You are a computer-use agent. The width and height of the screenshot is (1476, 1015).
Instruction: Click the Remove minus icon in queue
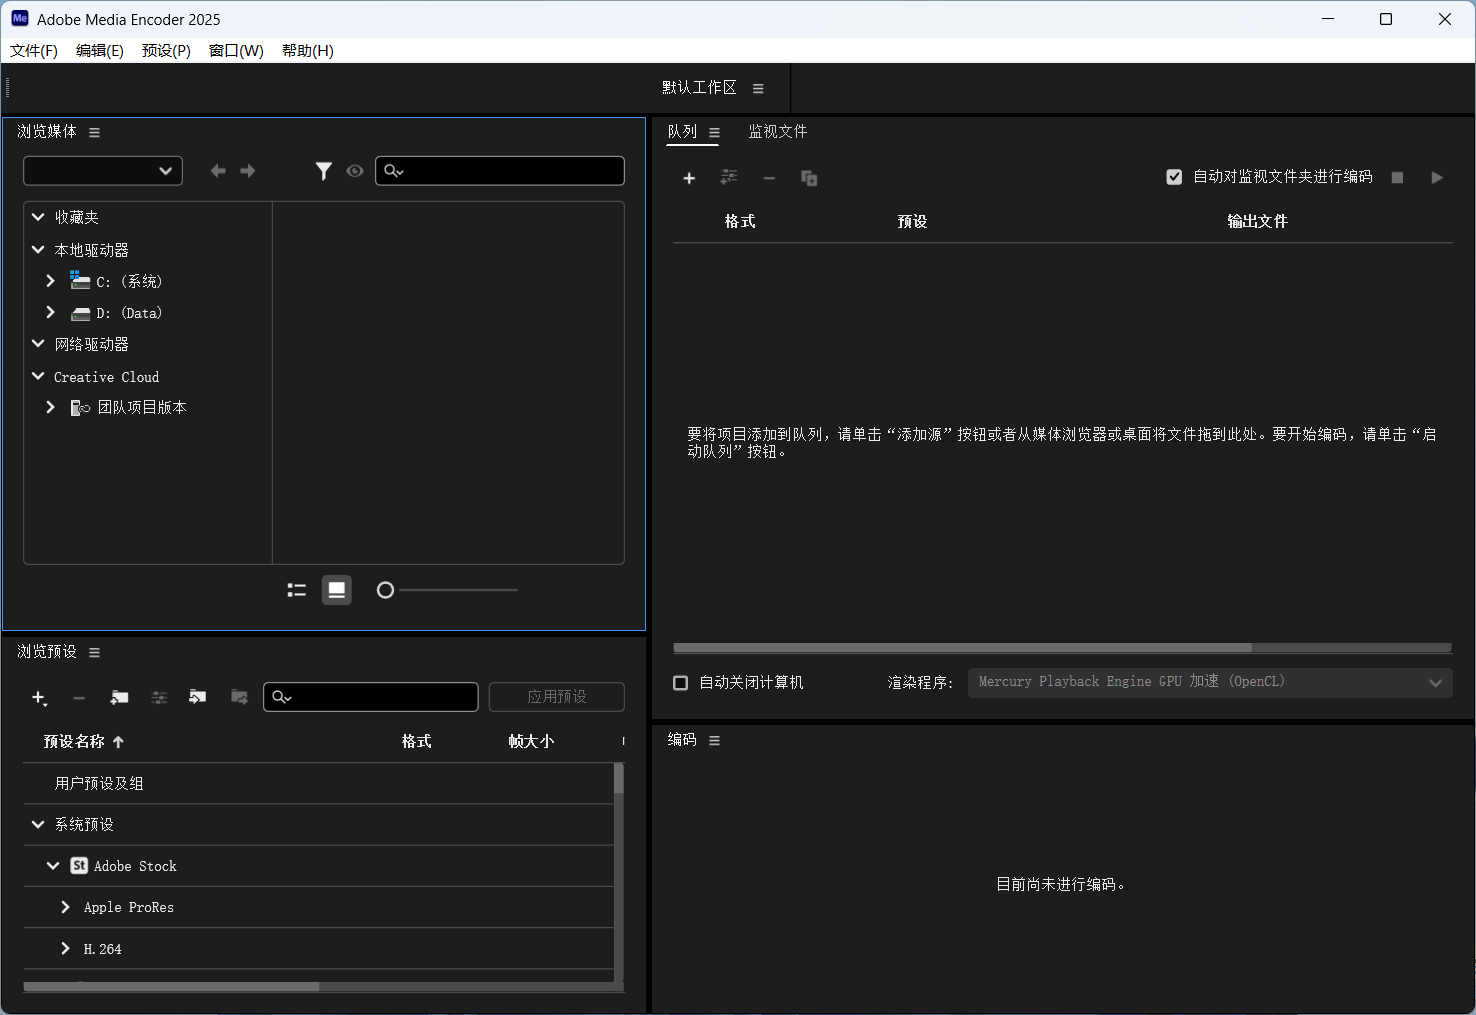tap(769, 178)
